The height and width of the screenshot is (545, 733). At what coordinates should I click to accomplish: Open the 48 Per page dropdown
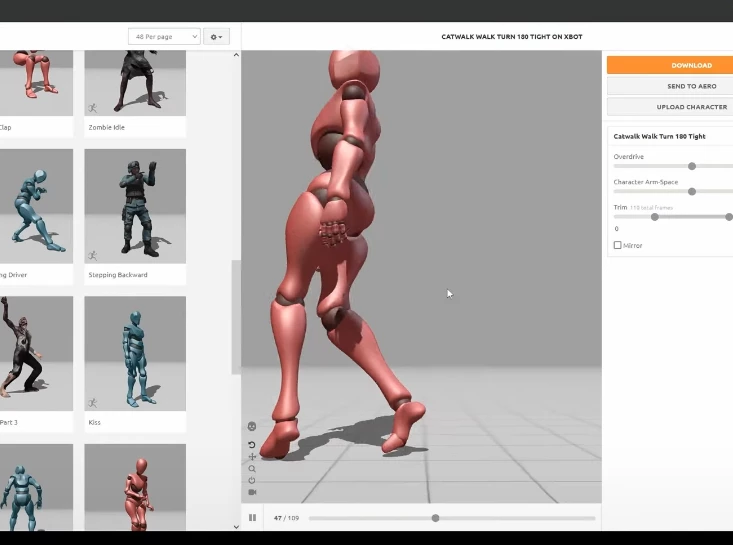(x=164, y=36)
